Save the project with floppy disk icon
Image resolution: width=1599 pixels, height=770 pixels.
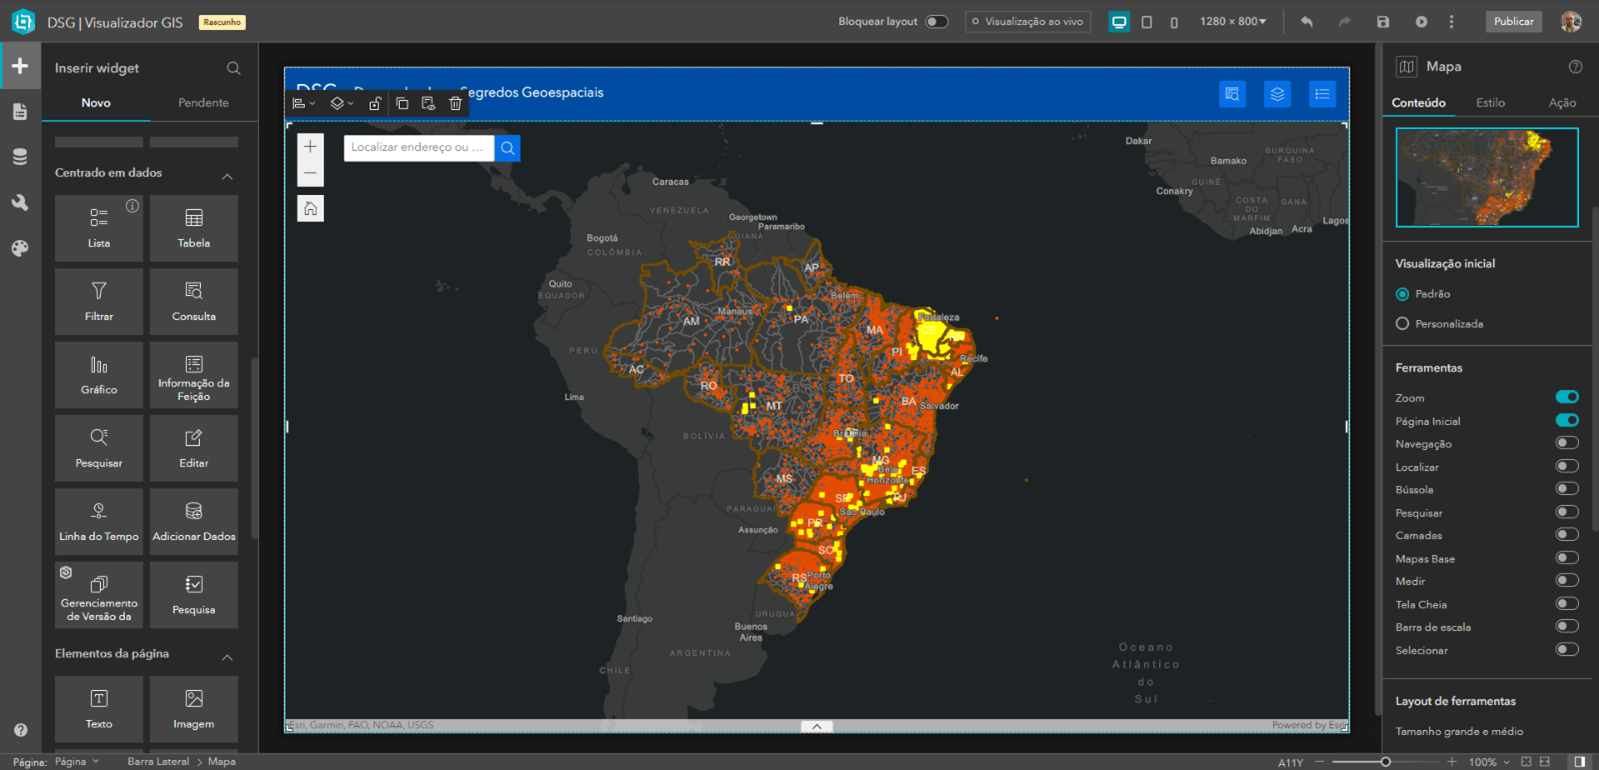[1383, 22]
